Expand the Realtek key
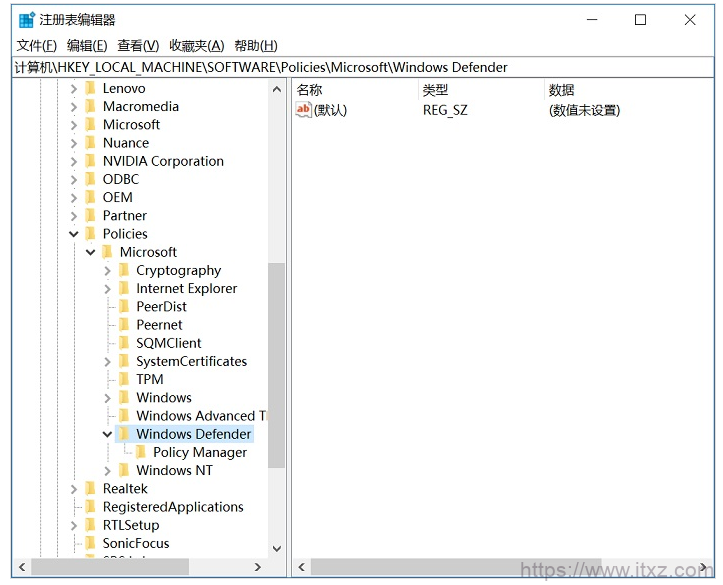The image size is (723, 585). click(74, 489)
